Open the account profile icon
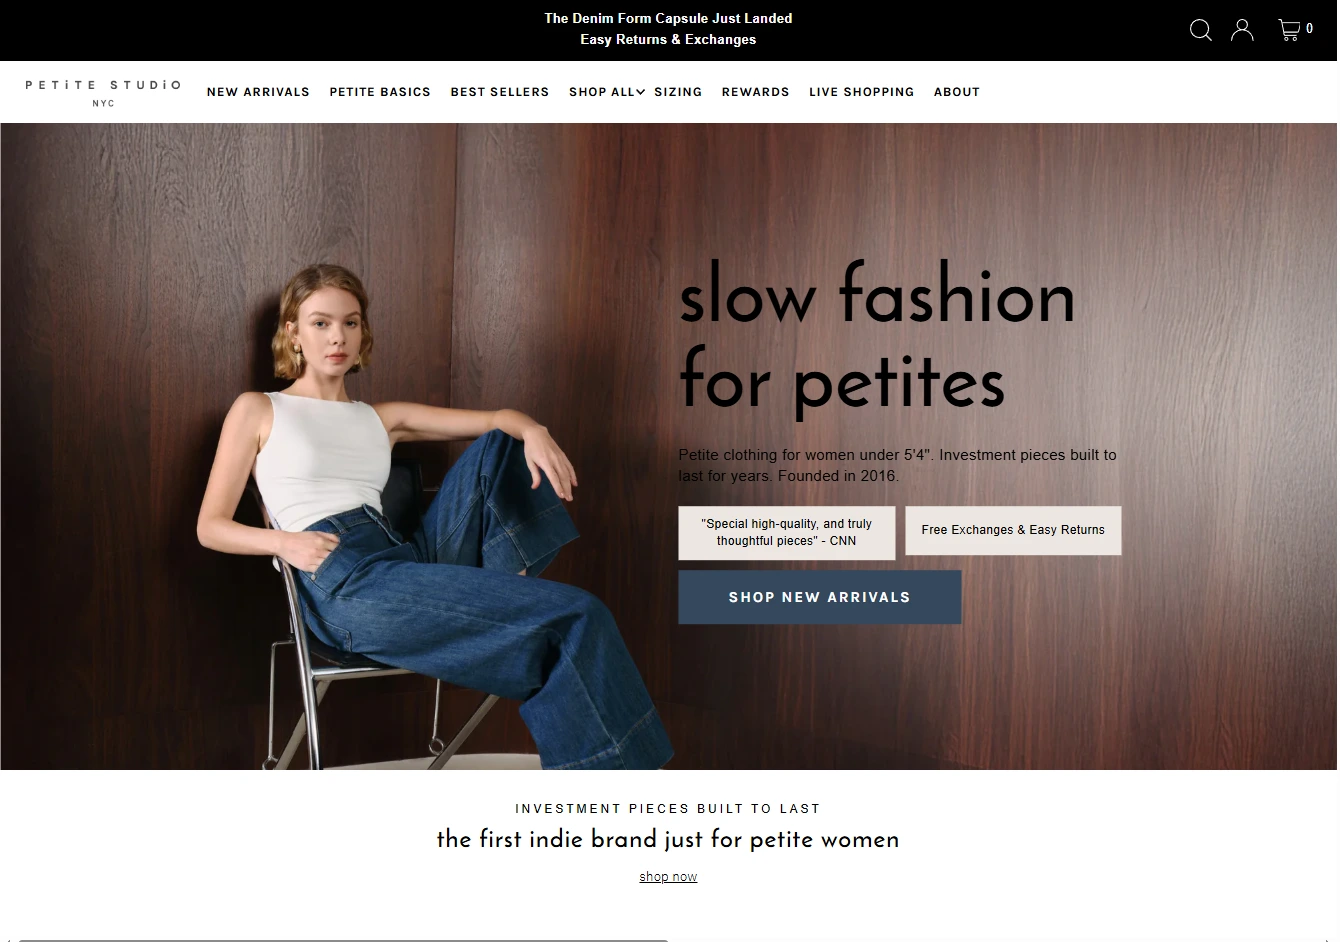Image resolution: width=1340 pixels, height=942 pixels. pos(1242,30)
